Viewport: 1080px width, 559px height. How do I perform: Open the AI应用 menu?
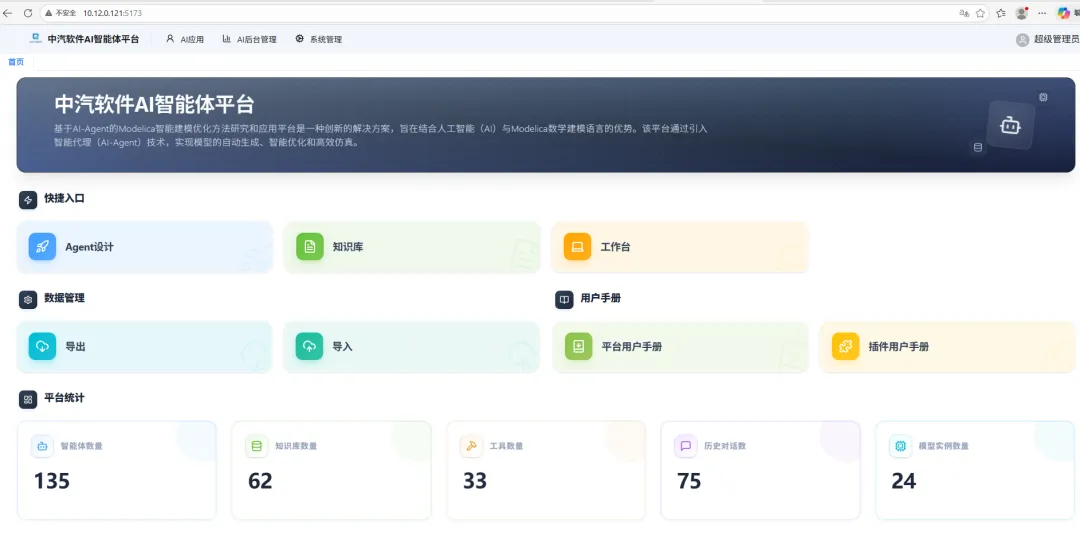click(x=185, y=39)
